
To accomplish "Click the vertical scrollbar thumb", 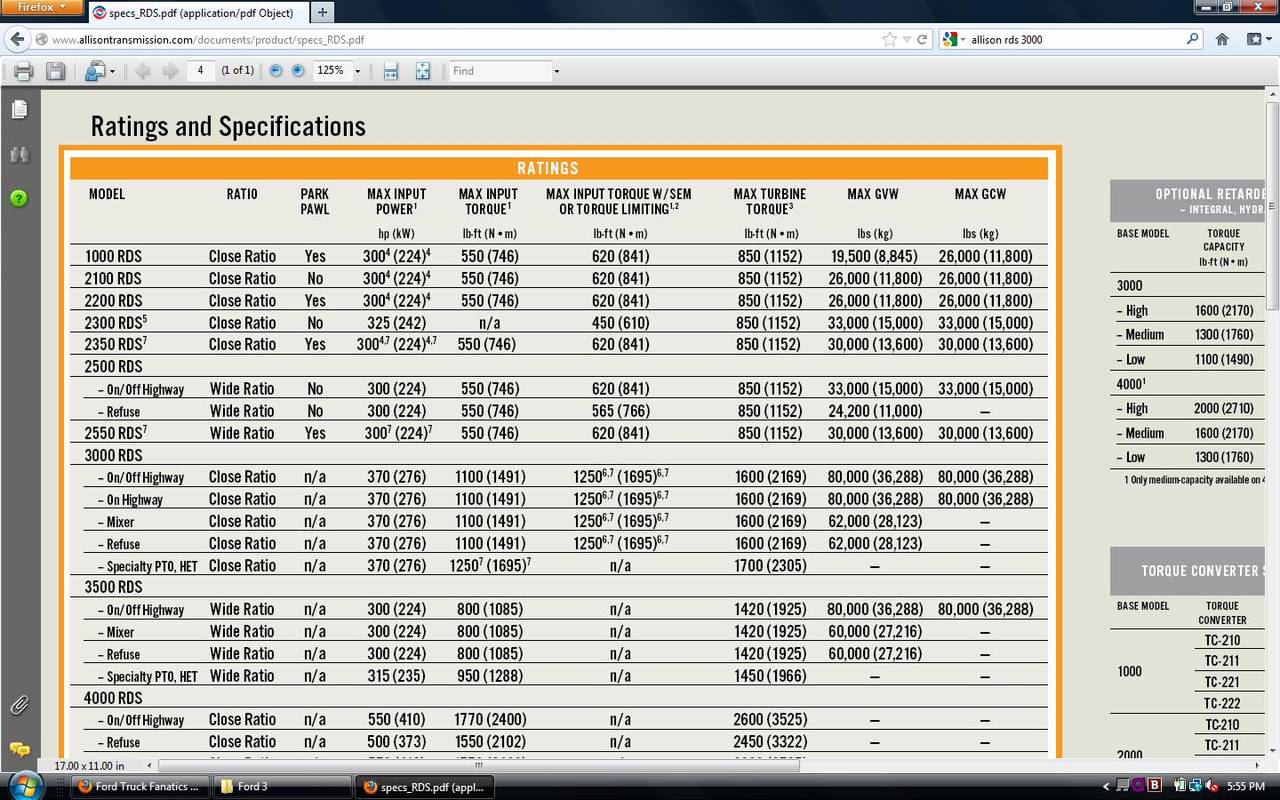I will click(1272, 205).
